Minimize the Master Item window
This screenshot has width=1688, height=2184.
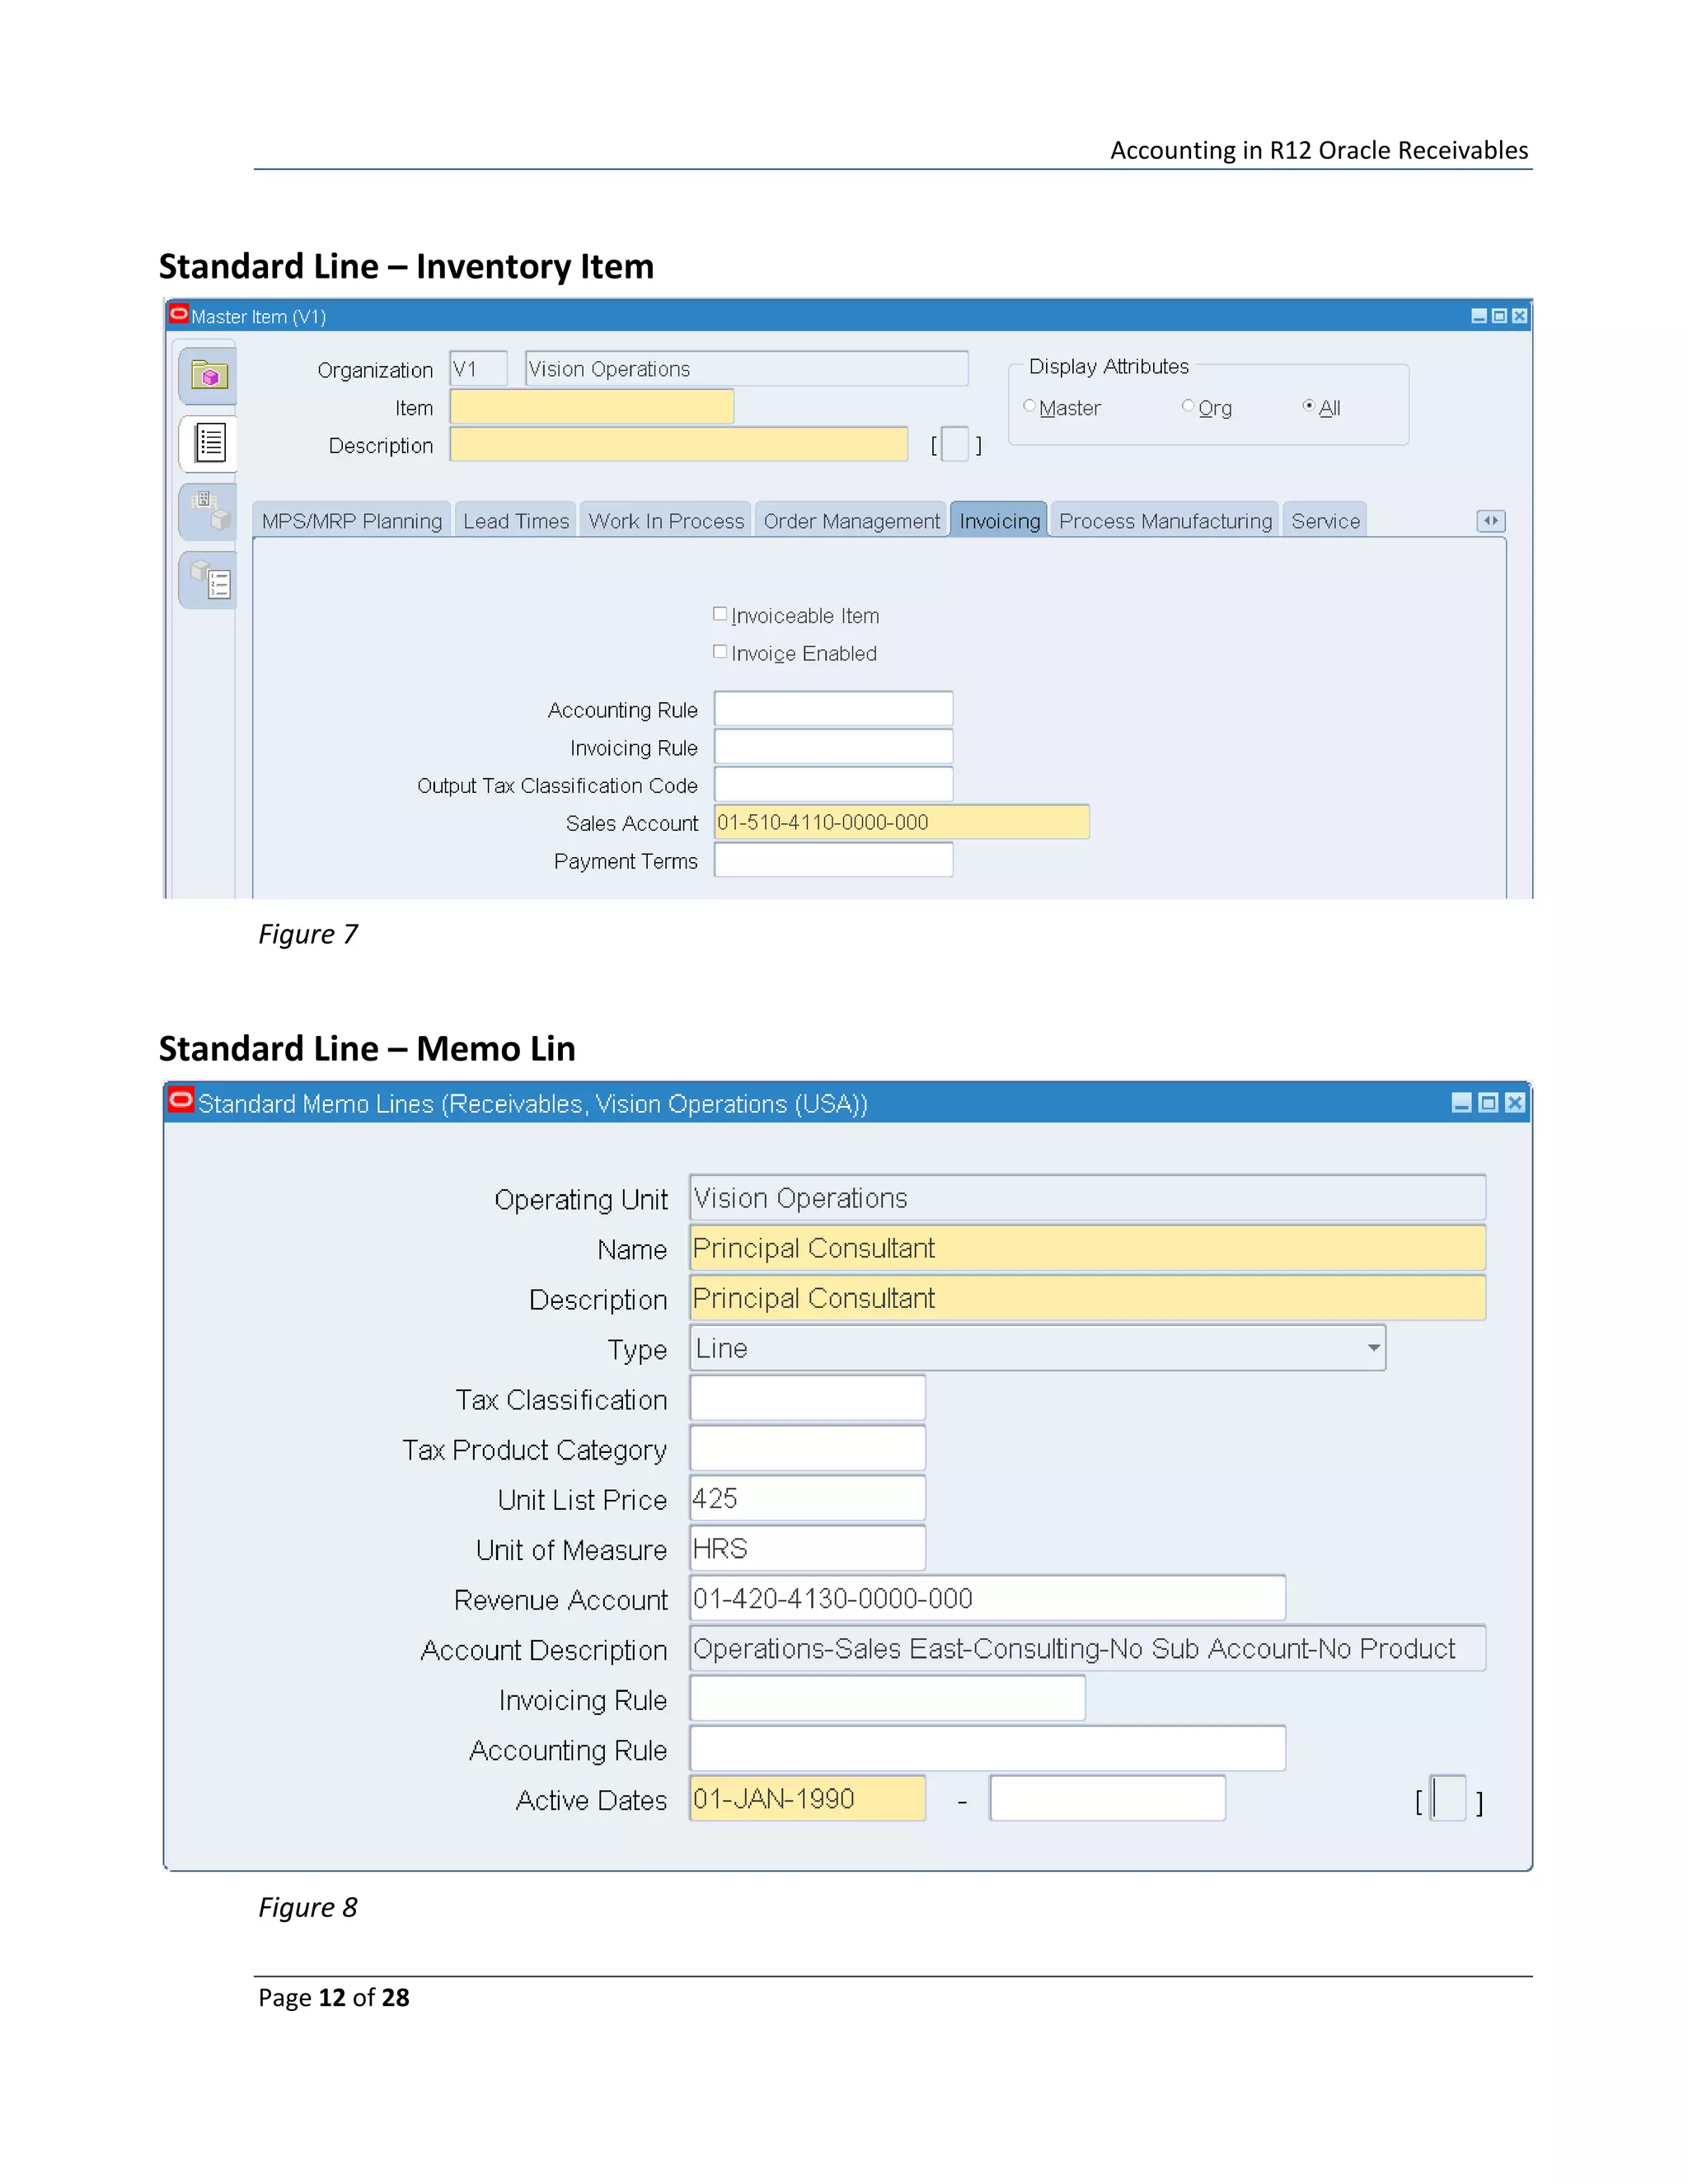[x=1479, y=316]
